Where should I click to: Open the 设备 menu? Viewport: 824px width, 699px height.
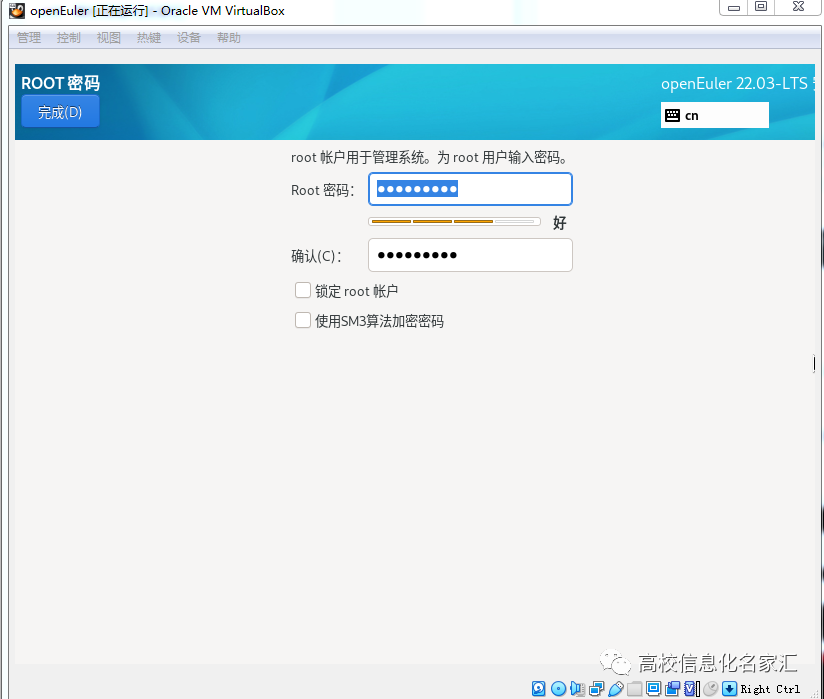[188, 38]
